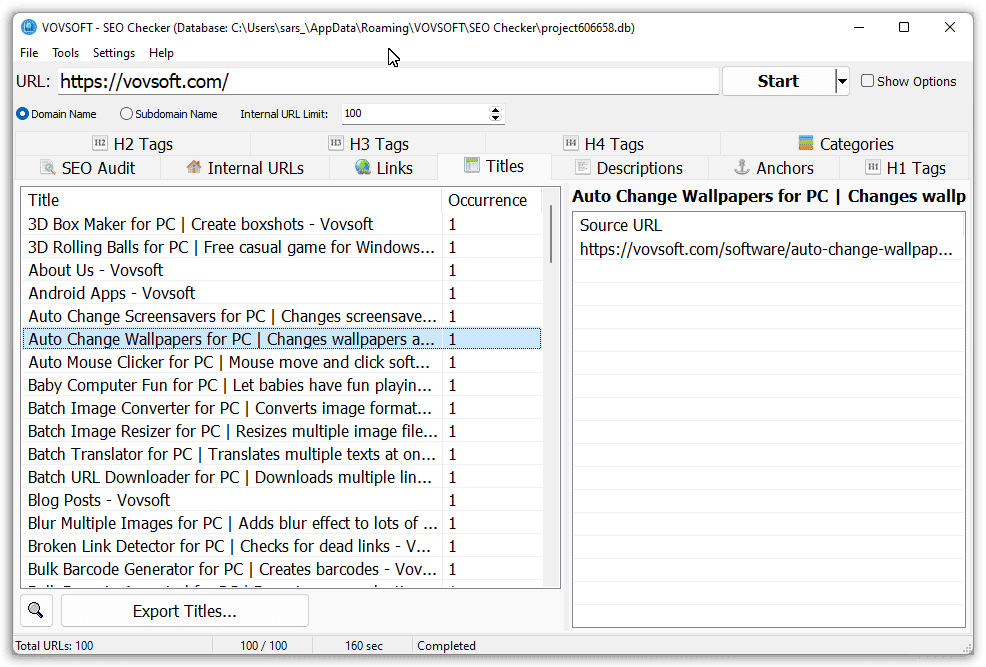Switch to the Links tab

(x=384, y=168)
